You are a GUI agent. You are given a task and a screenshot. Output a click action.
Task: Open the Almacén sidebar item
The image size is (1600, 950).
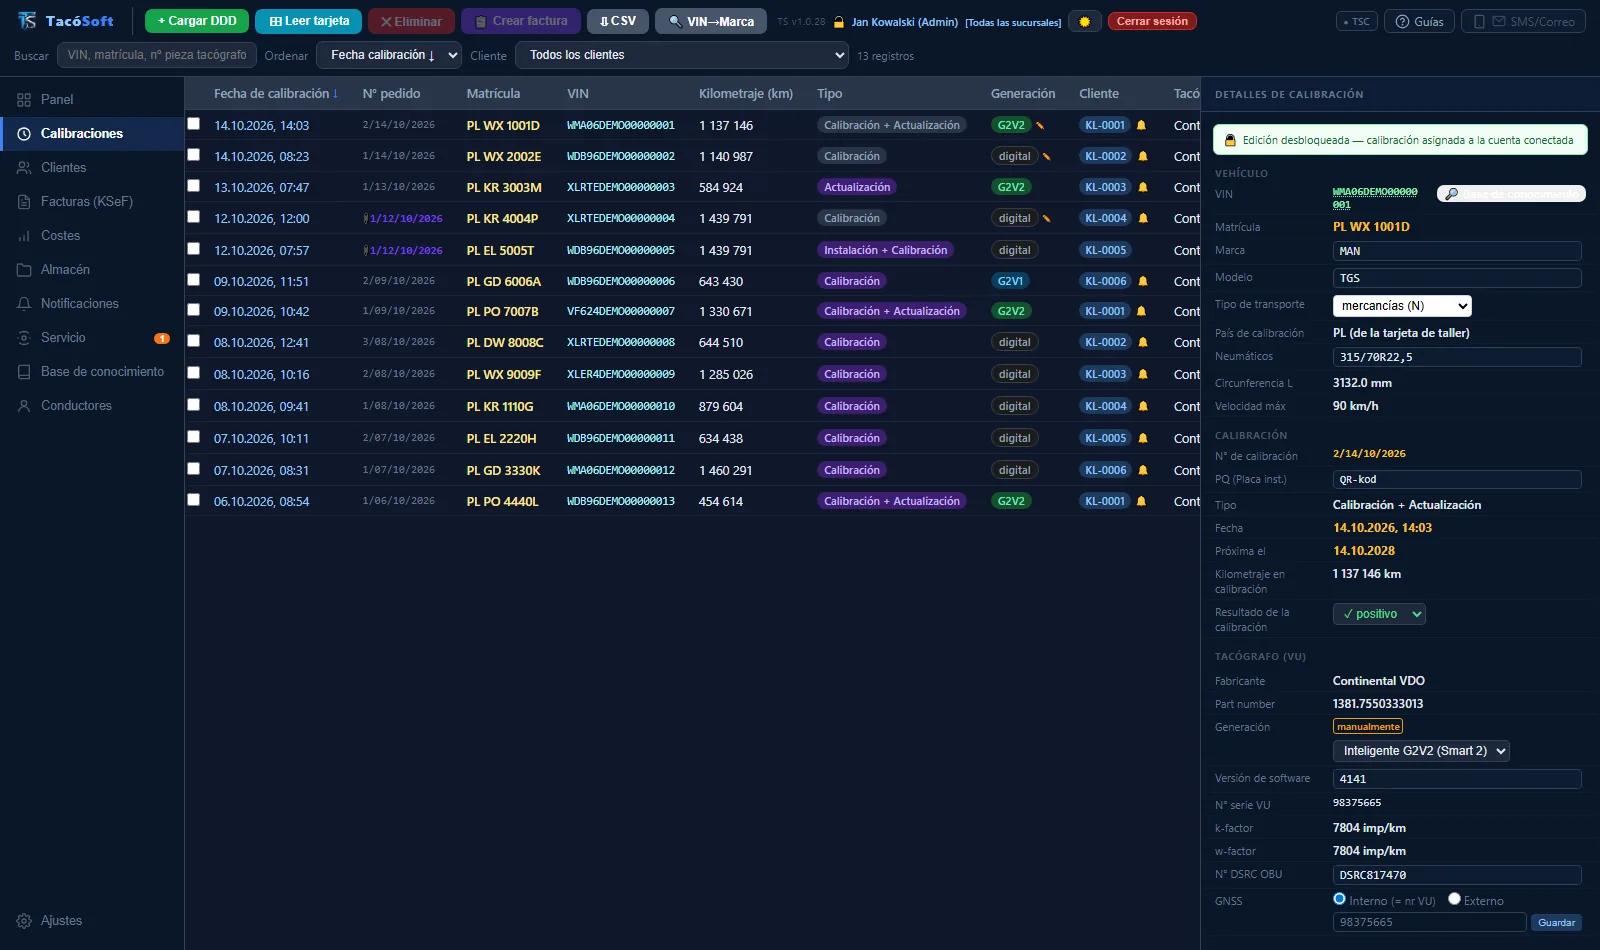pos(92,270)
